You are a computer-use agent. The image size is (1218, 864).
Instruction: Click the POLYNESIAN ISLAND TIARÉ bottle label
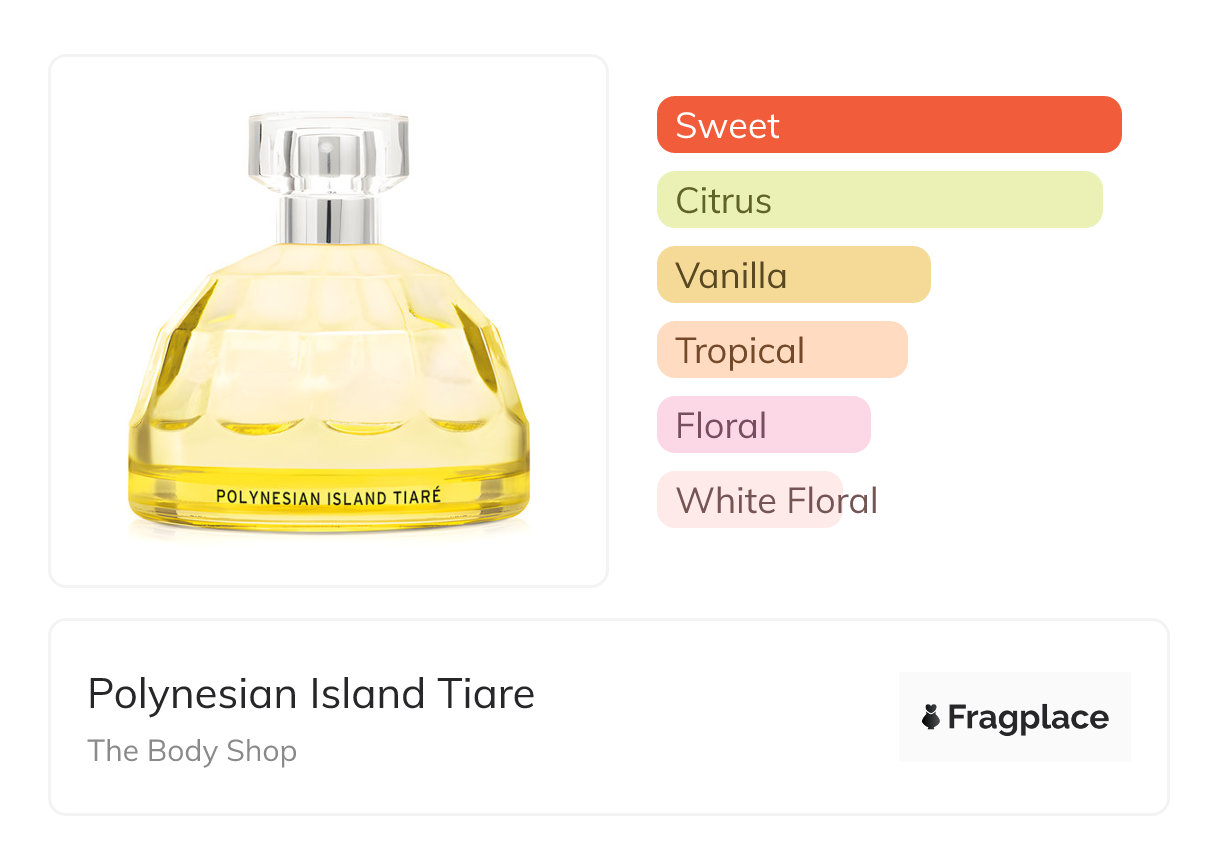[x=328, y=495]
